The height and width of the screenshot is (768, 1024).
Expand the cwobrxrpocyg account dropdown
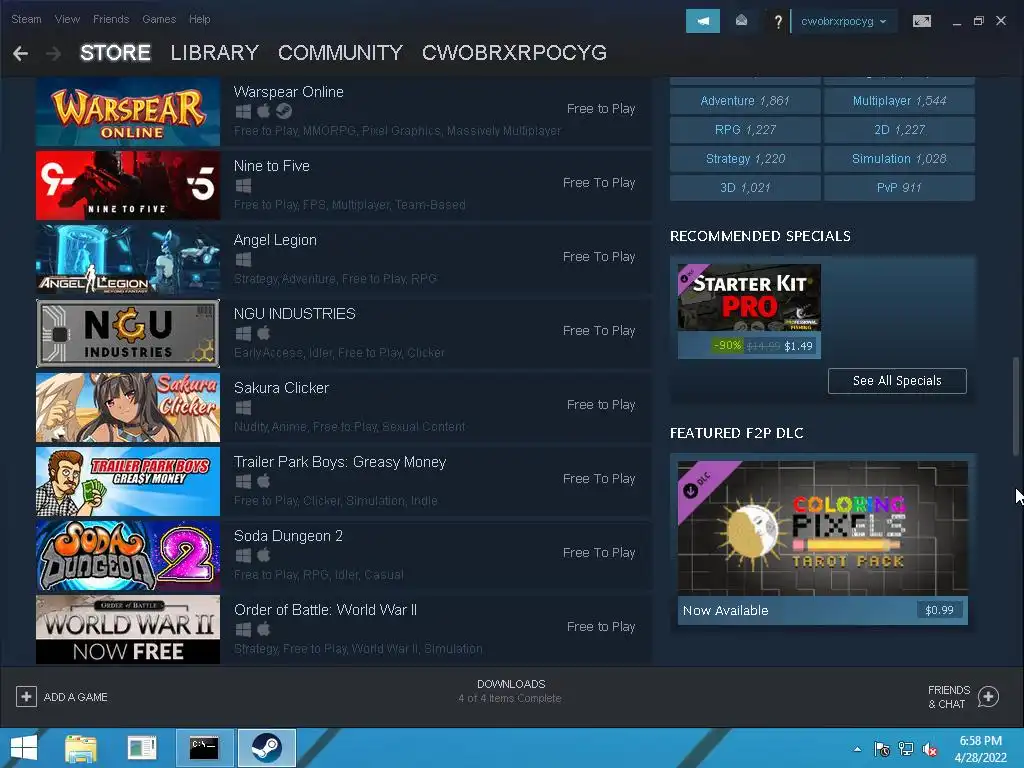click(843, 21)
